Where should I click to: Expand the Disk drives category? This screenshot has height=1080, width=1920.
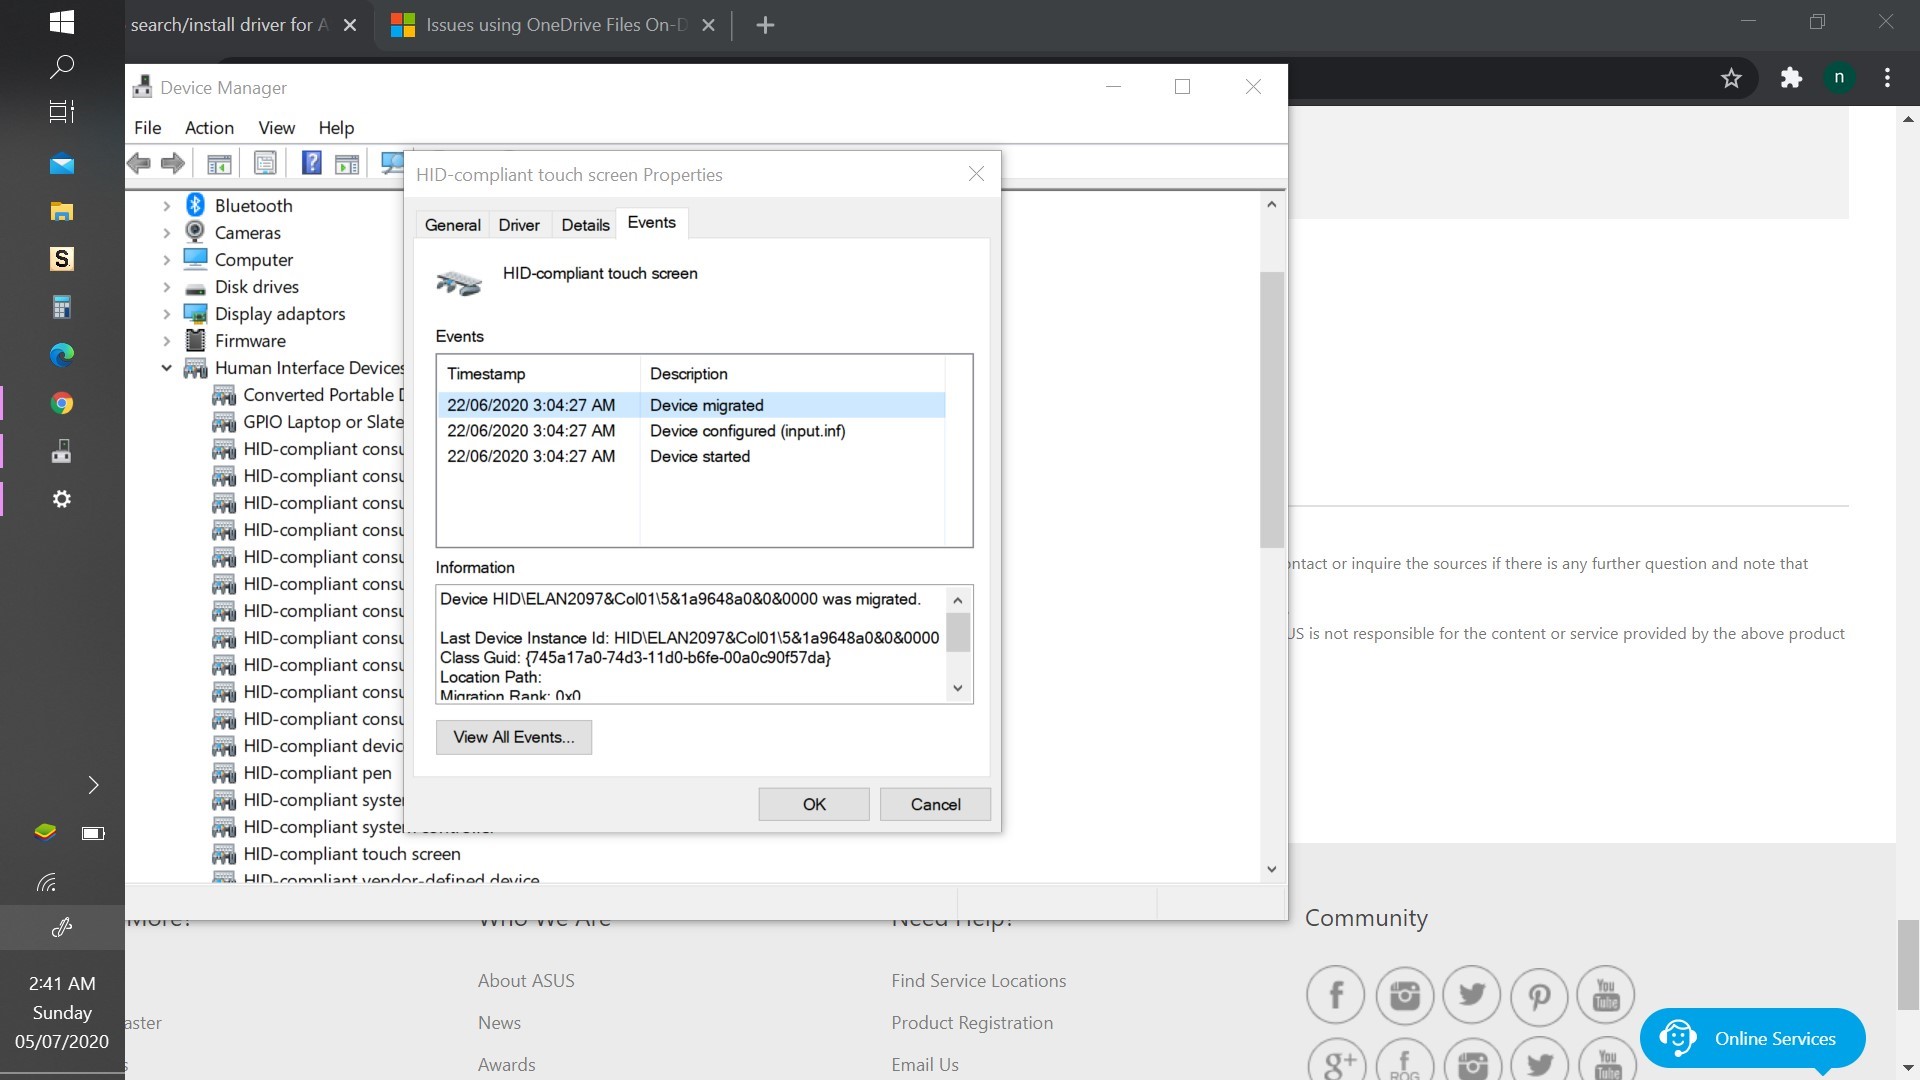pos(167,287)
